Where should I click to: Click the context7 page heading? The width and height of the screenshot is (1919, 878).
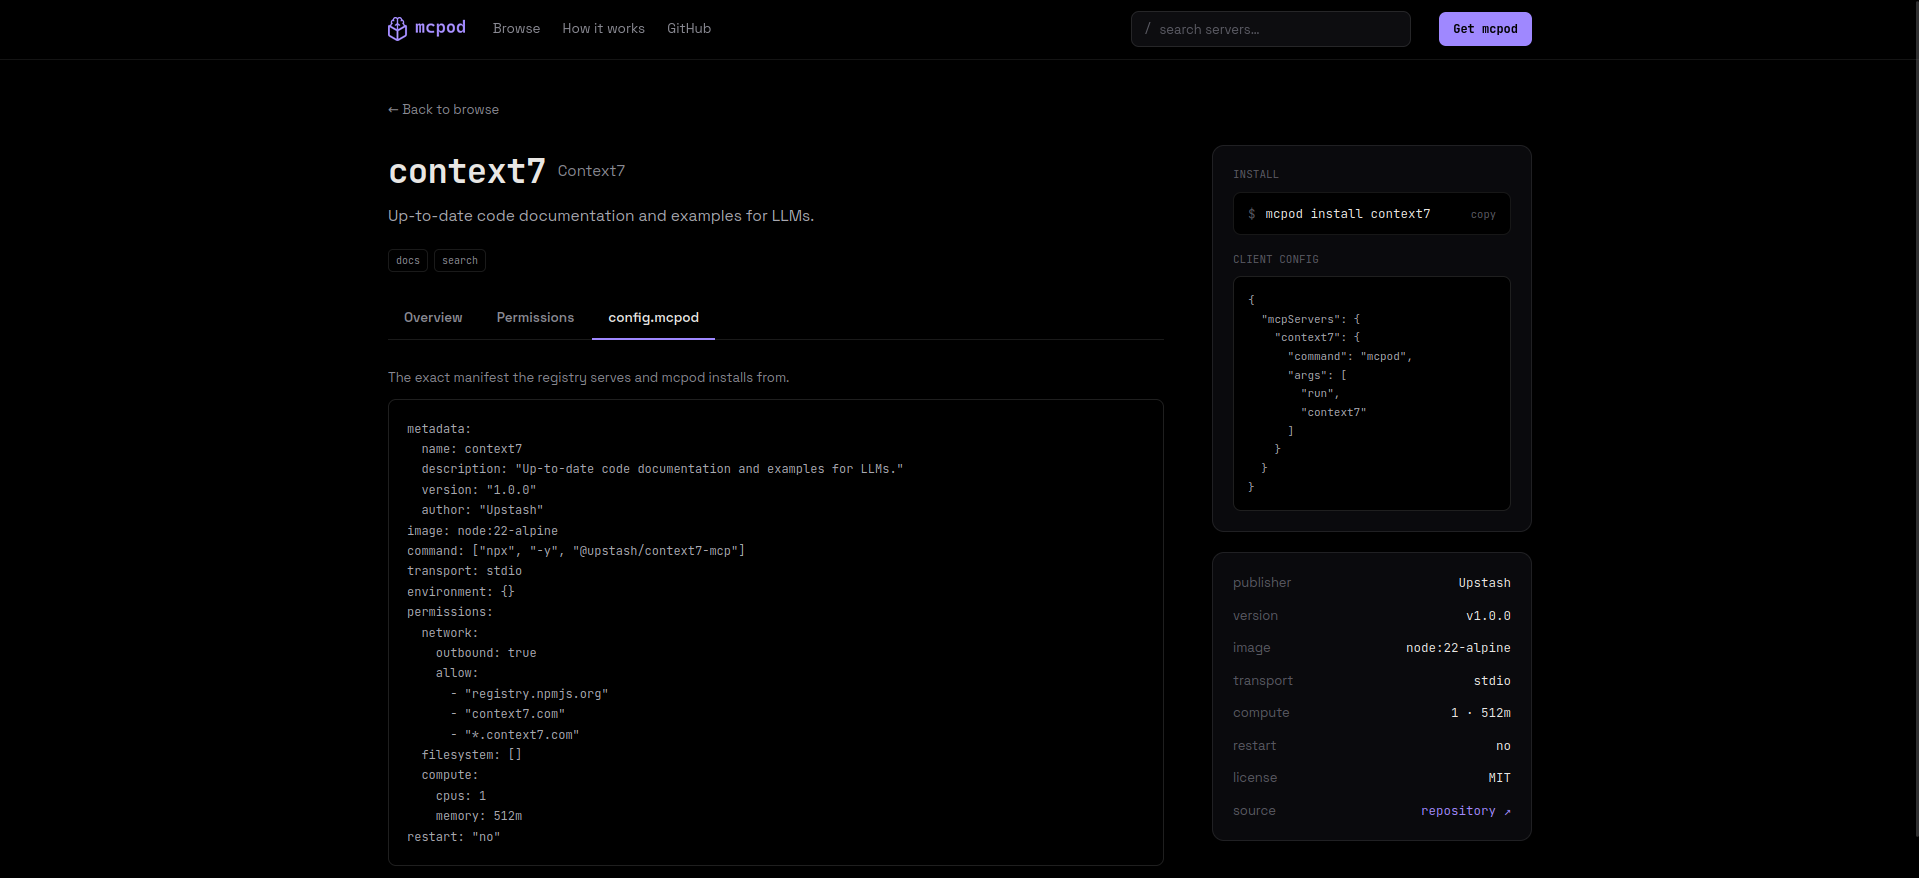pyautogui.click(x=467, y=171)
